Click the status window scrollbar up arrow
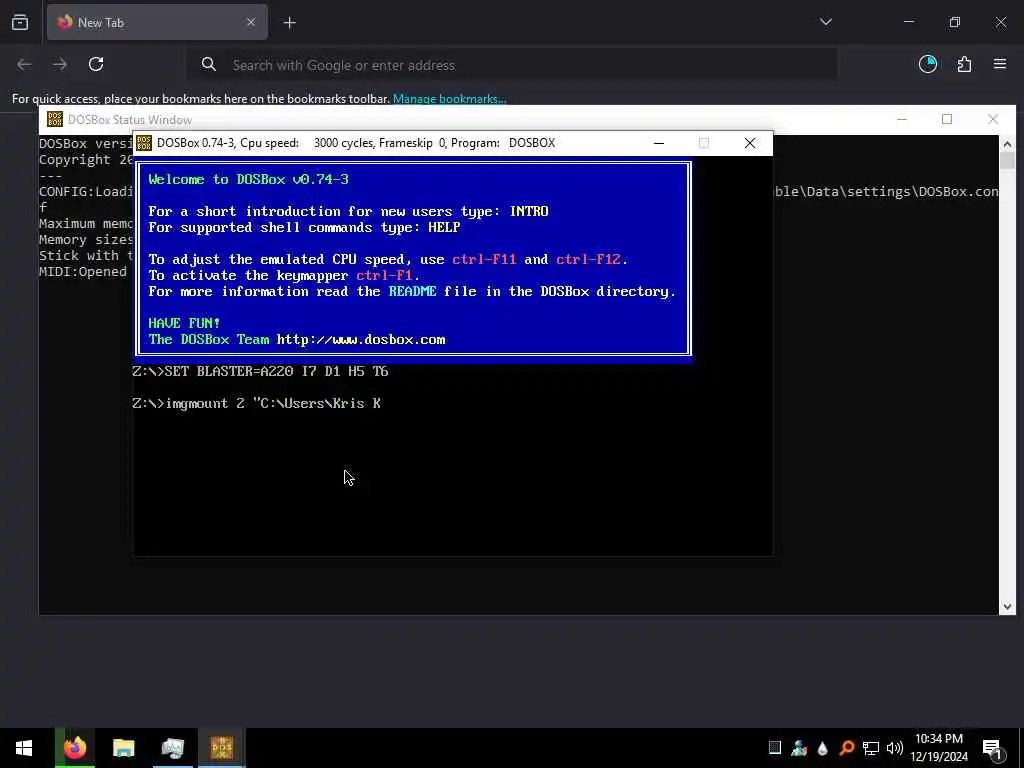 pos(1007,144)
